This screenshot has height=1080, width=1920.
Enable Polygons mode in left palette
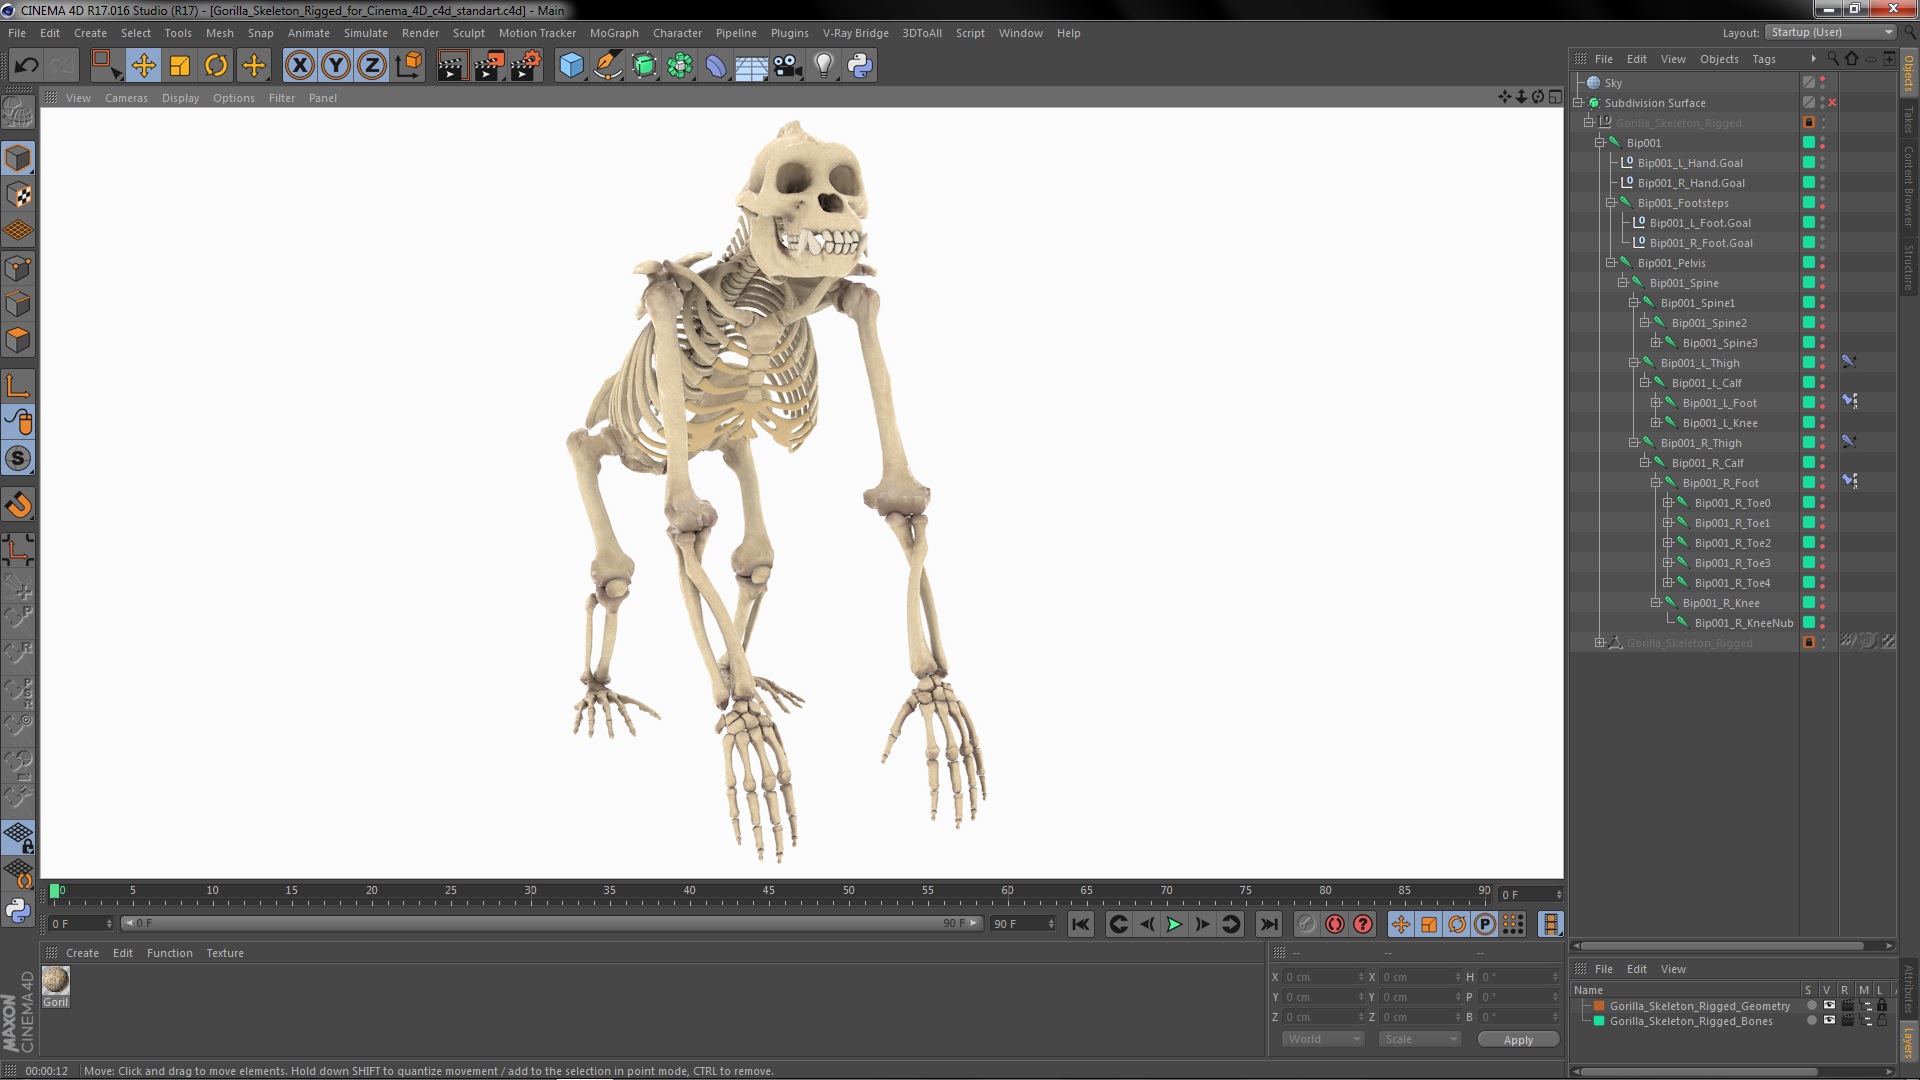(18, 340)
